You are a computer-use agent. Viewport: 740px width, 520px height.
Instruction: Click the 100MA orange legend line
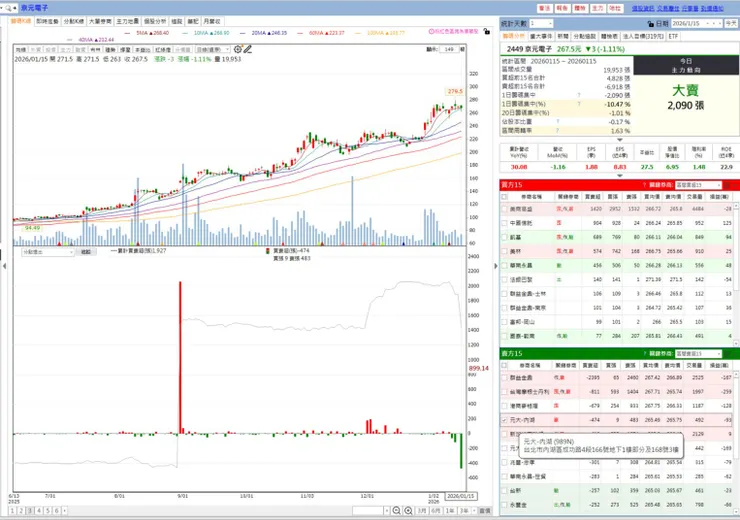point(379,33)
